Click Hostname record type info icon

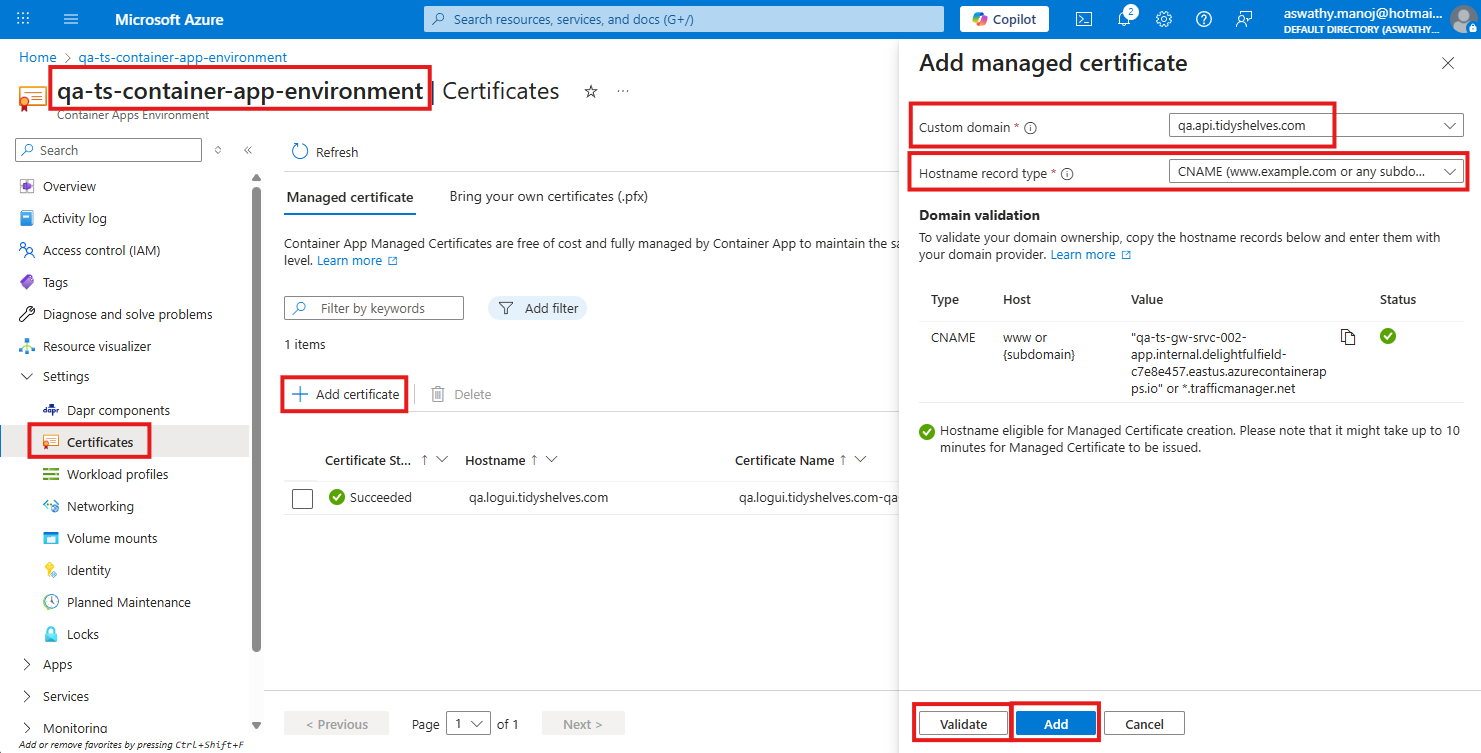1067,174
